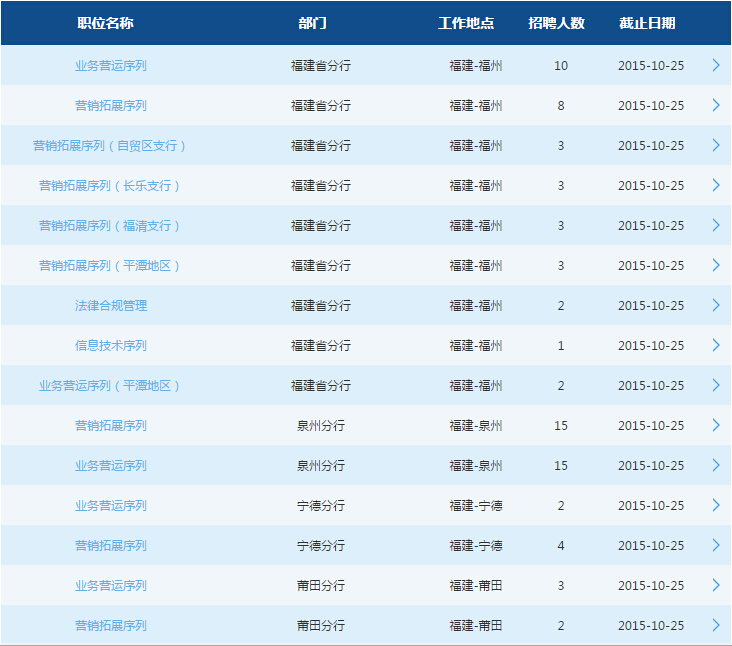732x646 pixels.
Task: Click the chevron on 福清支行 row
Action: pyautogui.click(x=715, y=225)
